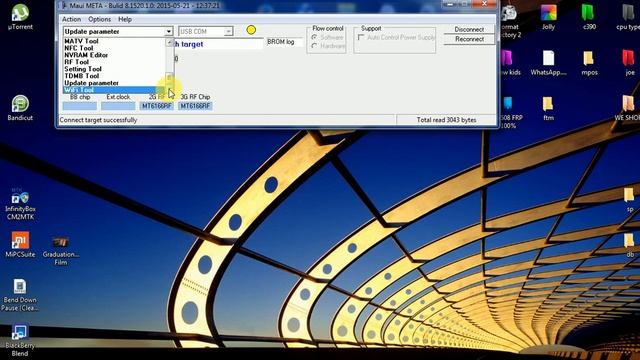Open the blue FRP 100% folder
The image size is (640, 360).
(x=510, y=112)
